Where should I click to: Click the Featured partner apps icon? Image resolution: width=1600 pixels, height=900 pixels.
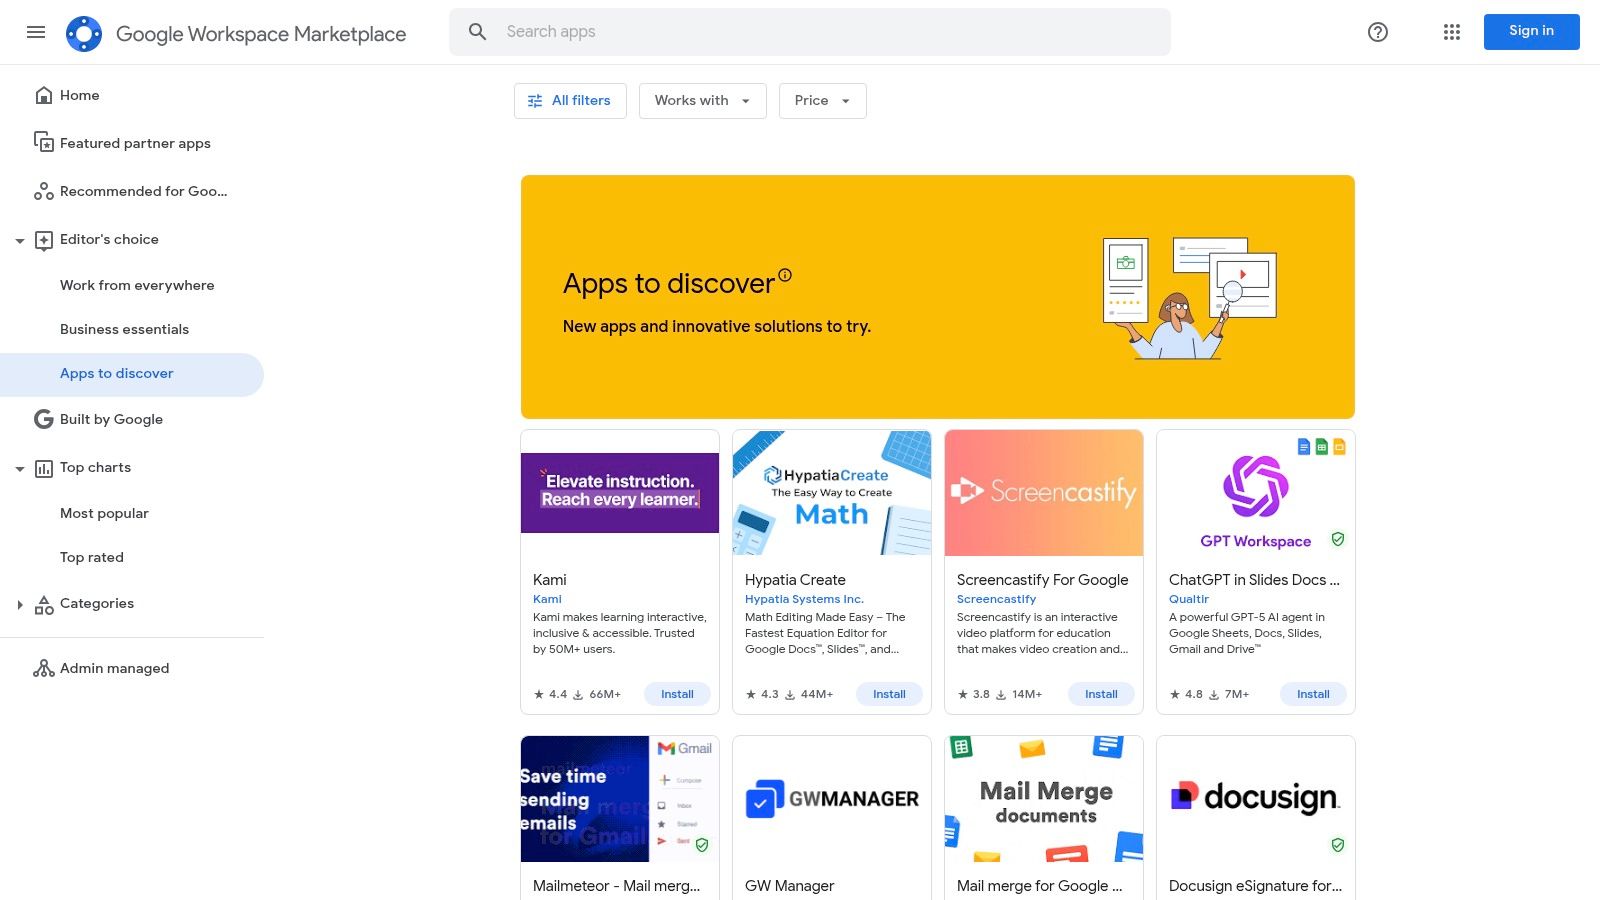pos(44,142)
